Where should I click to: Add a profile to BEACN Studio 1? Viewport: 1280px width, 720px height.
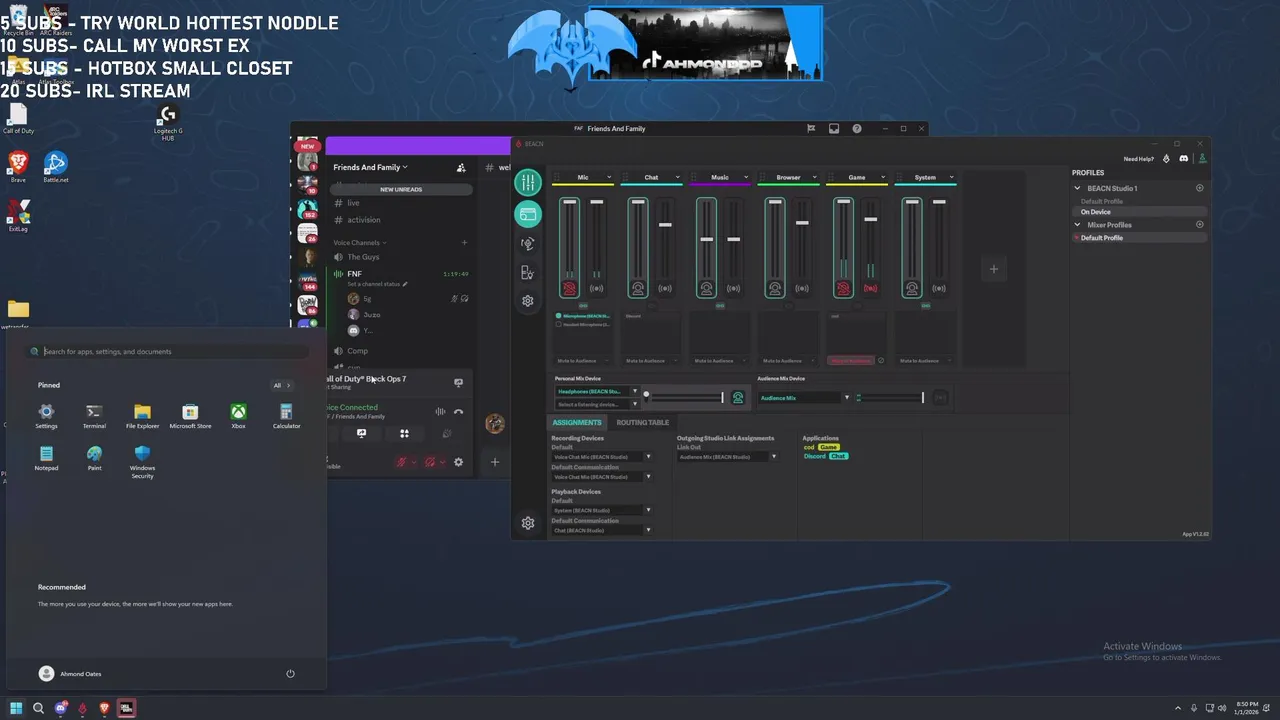tap(1200, 188)
